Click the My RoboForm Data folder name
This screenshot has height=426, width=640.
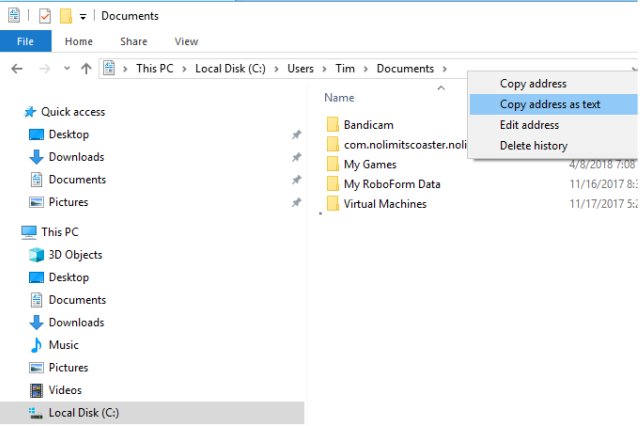click(x=392, y=184)
